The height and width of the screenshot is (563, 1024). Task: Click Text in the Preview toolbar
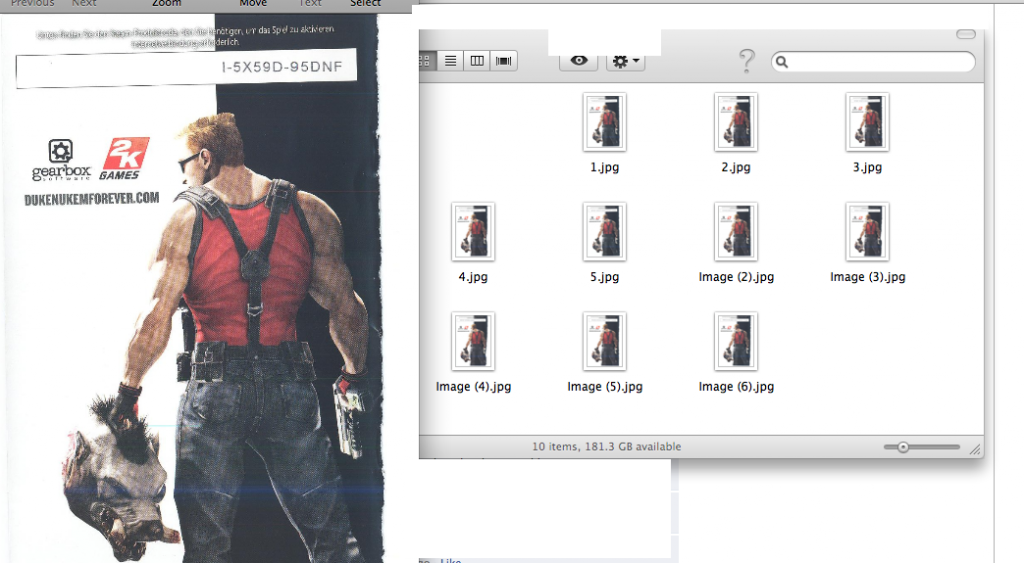(310, 3)
